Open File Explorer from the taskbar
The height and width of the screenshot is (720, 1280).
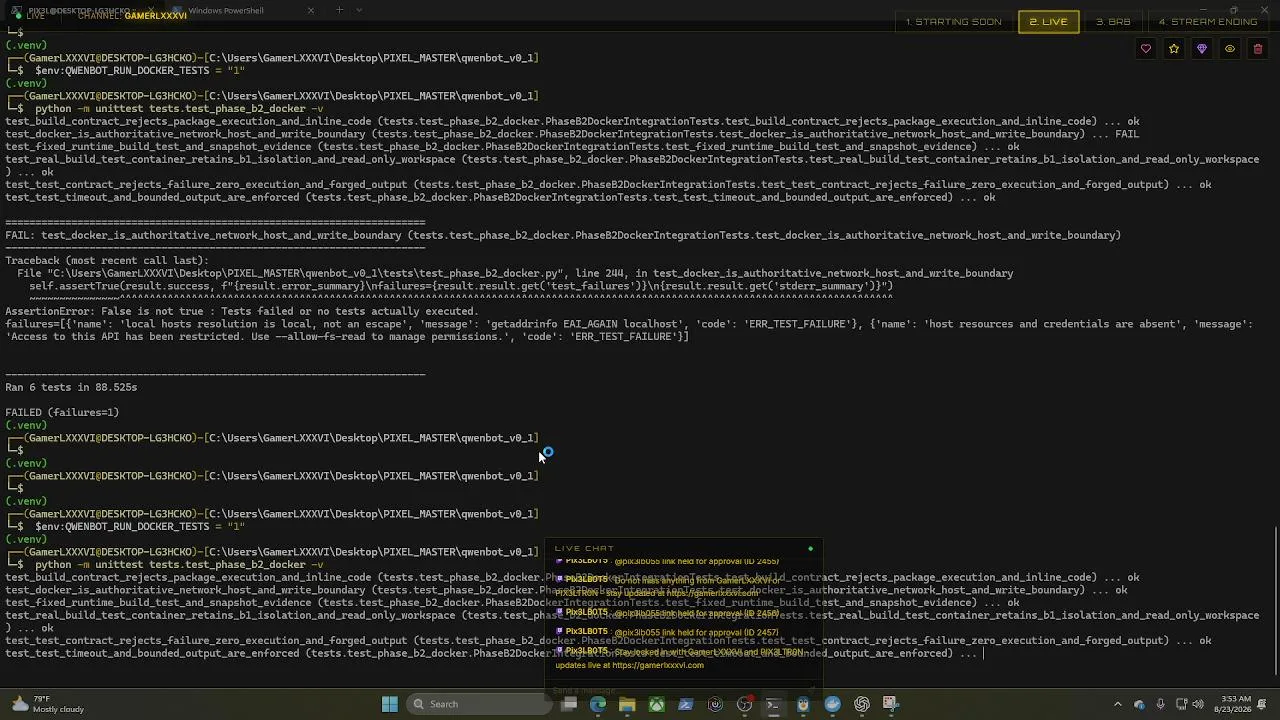pyautogui.click(x=627, y=704)
